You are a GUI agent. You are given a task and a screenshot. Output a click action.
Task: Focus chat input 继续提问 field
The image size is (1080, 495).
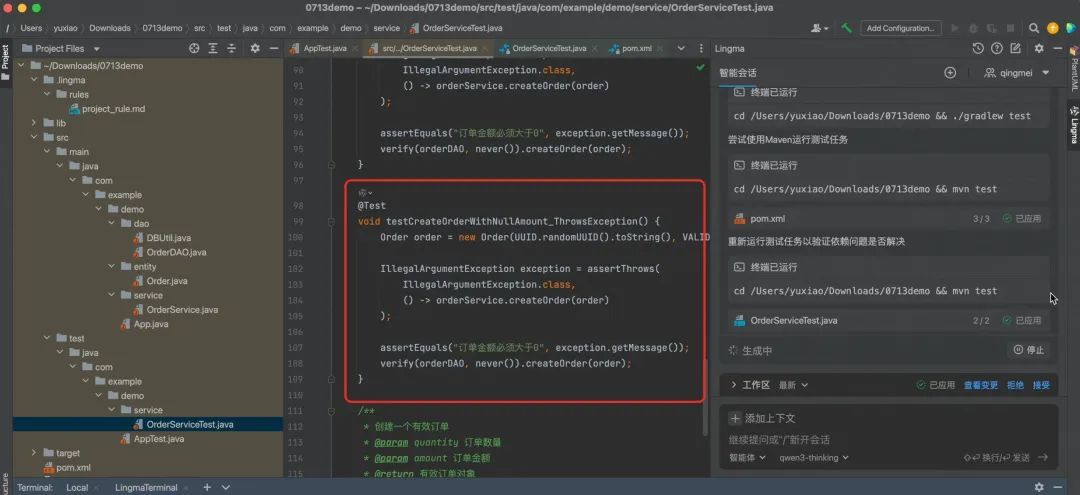pos(889,439)
